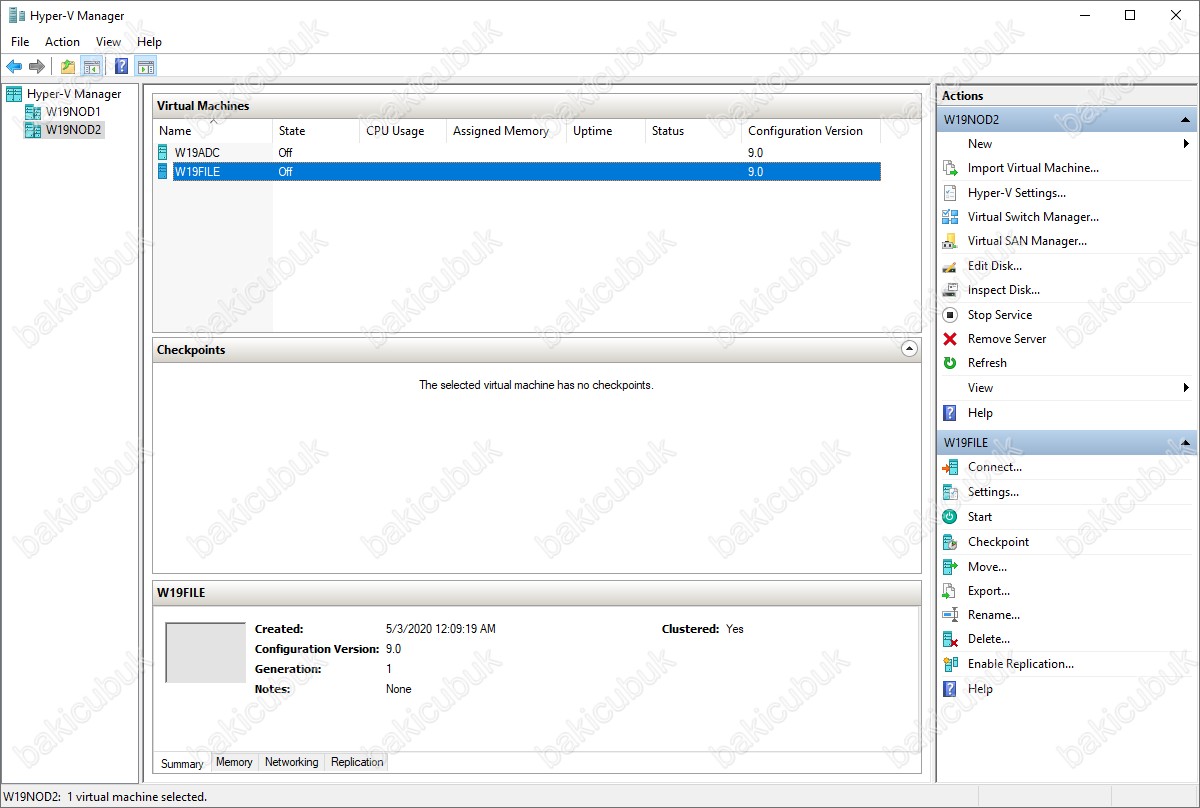Screen dimensions: 1200x808
Task: Sort by the Configuration Version column header
Action: pos(811,131)
